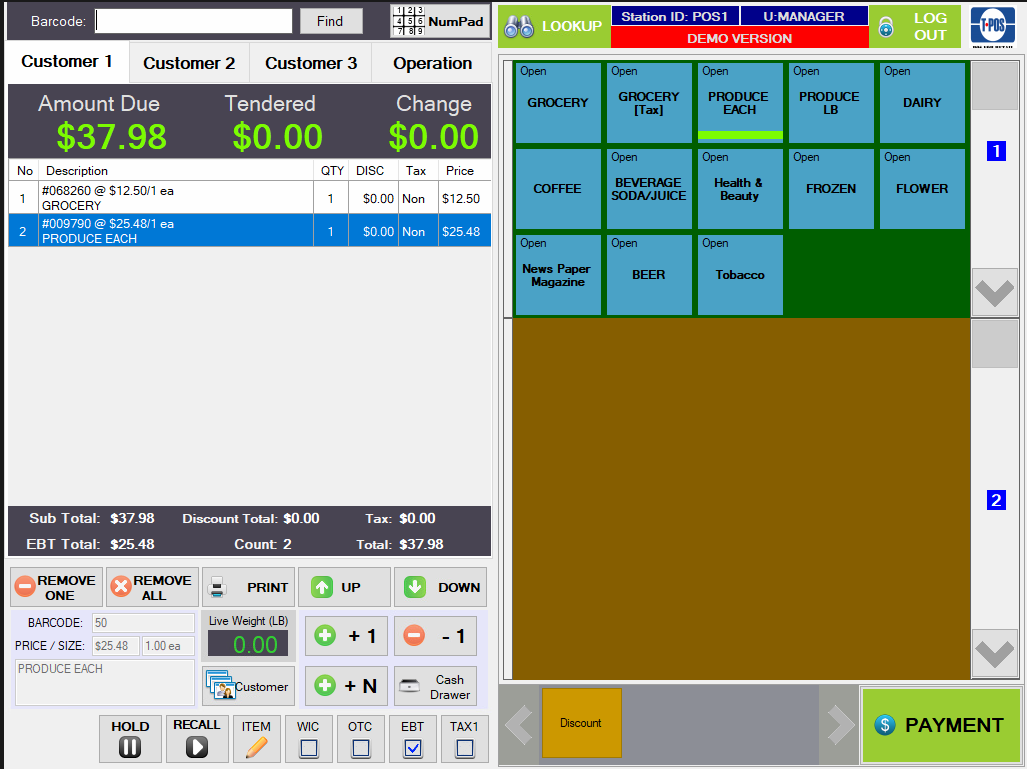Click REMOVE ALL button
The height and width of the screenshot is (769, 1027).
(x=152, y=587)
